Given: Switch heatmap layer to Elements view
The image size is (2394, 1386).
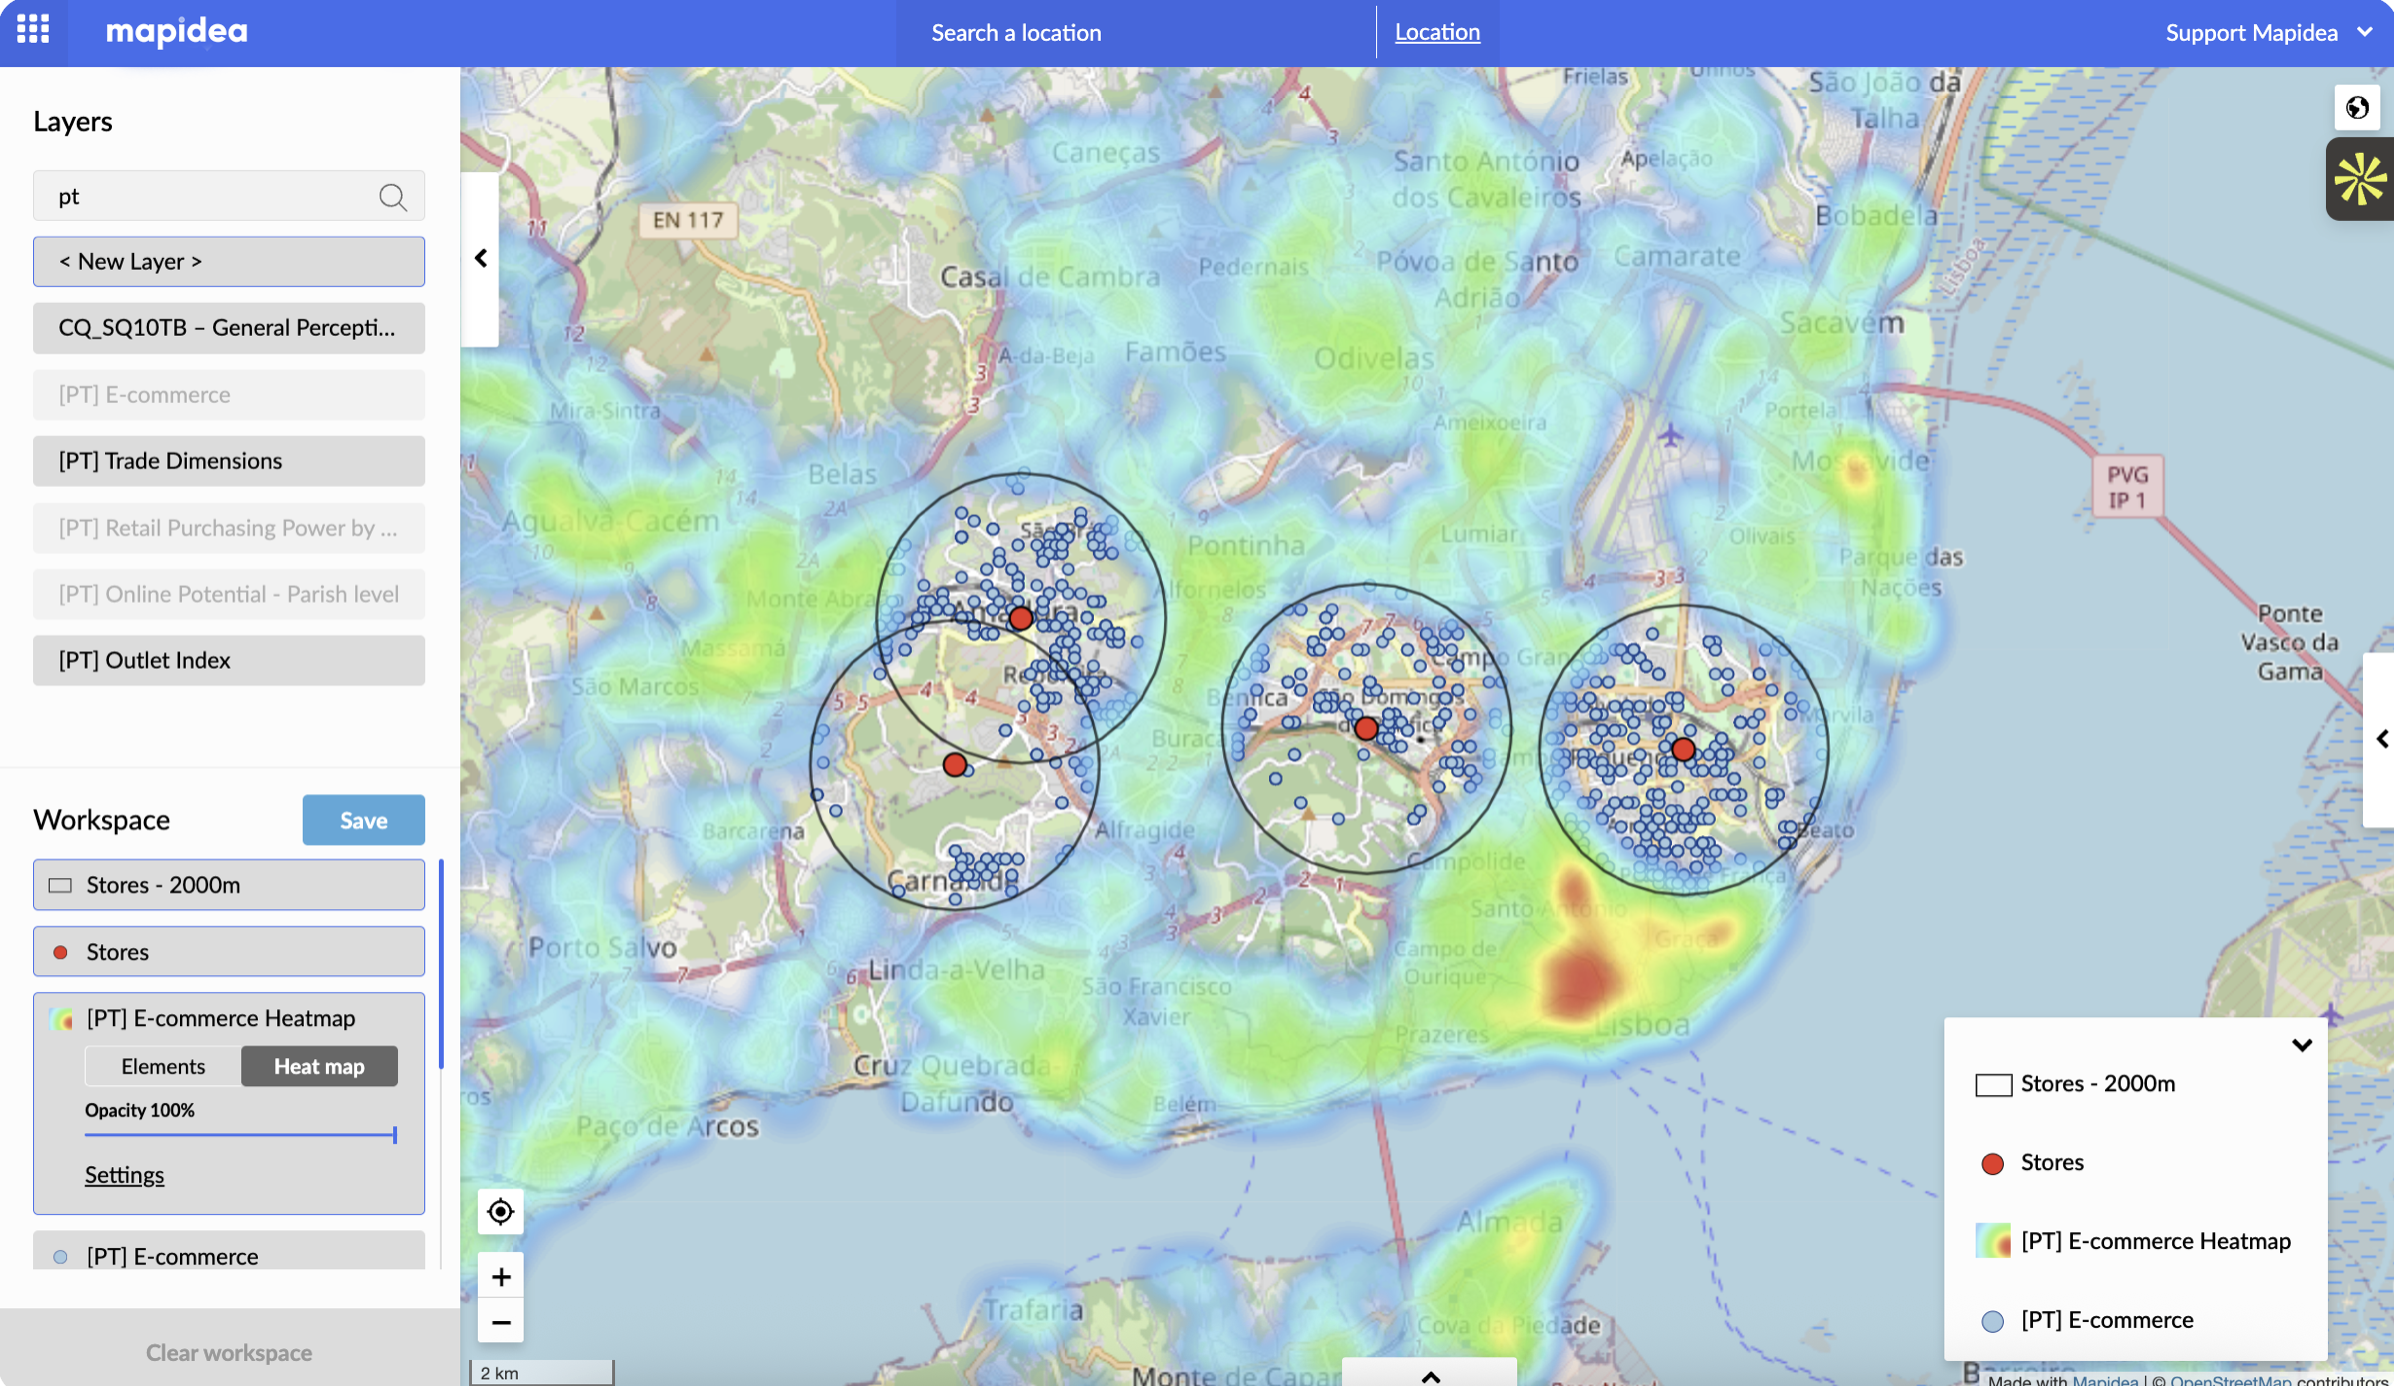Looking at the screenshot, I should pos(163,1066).
